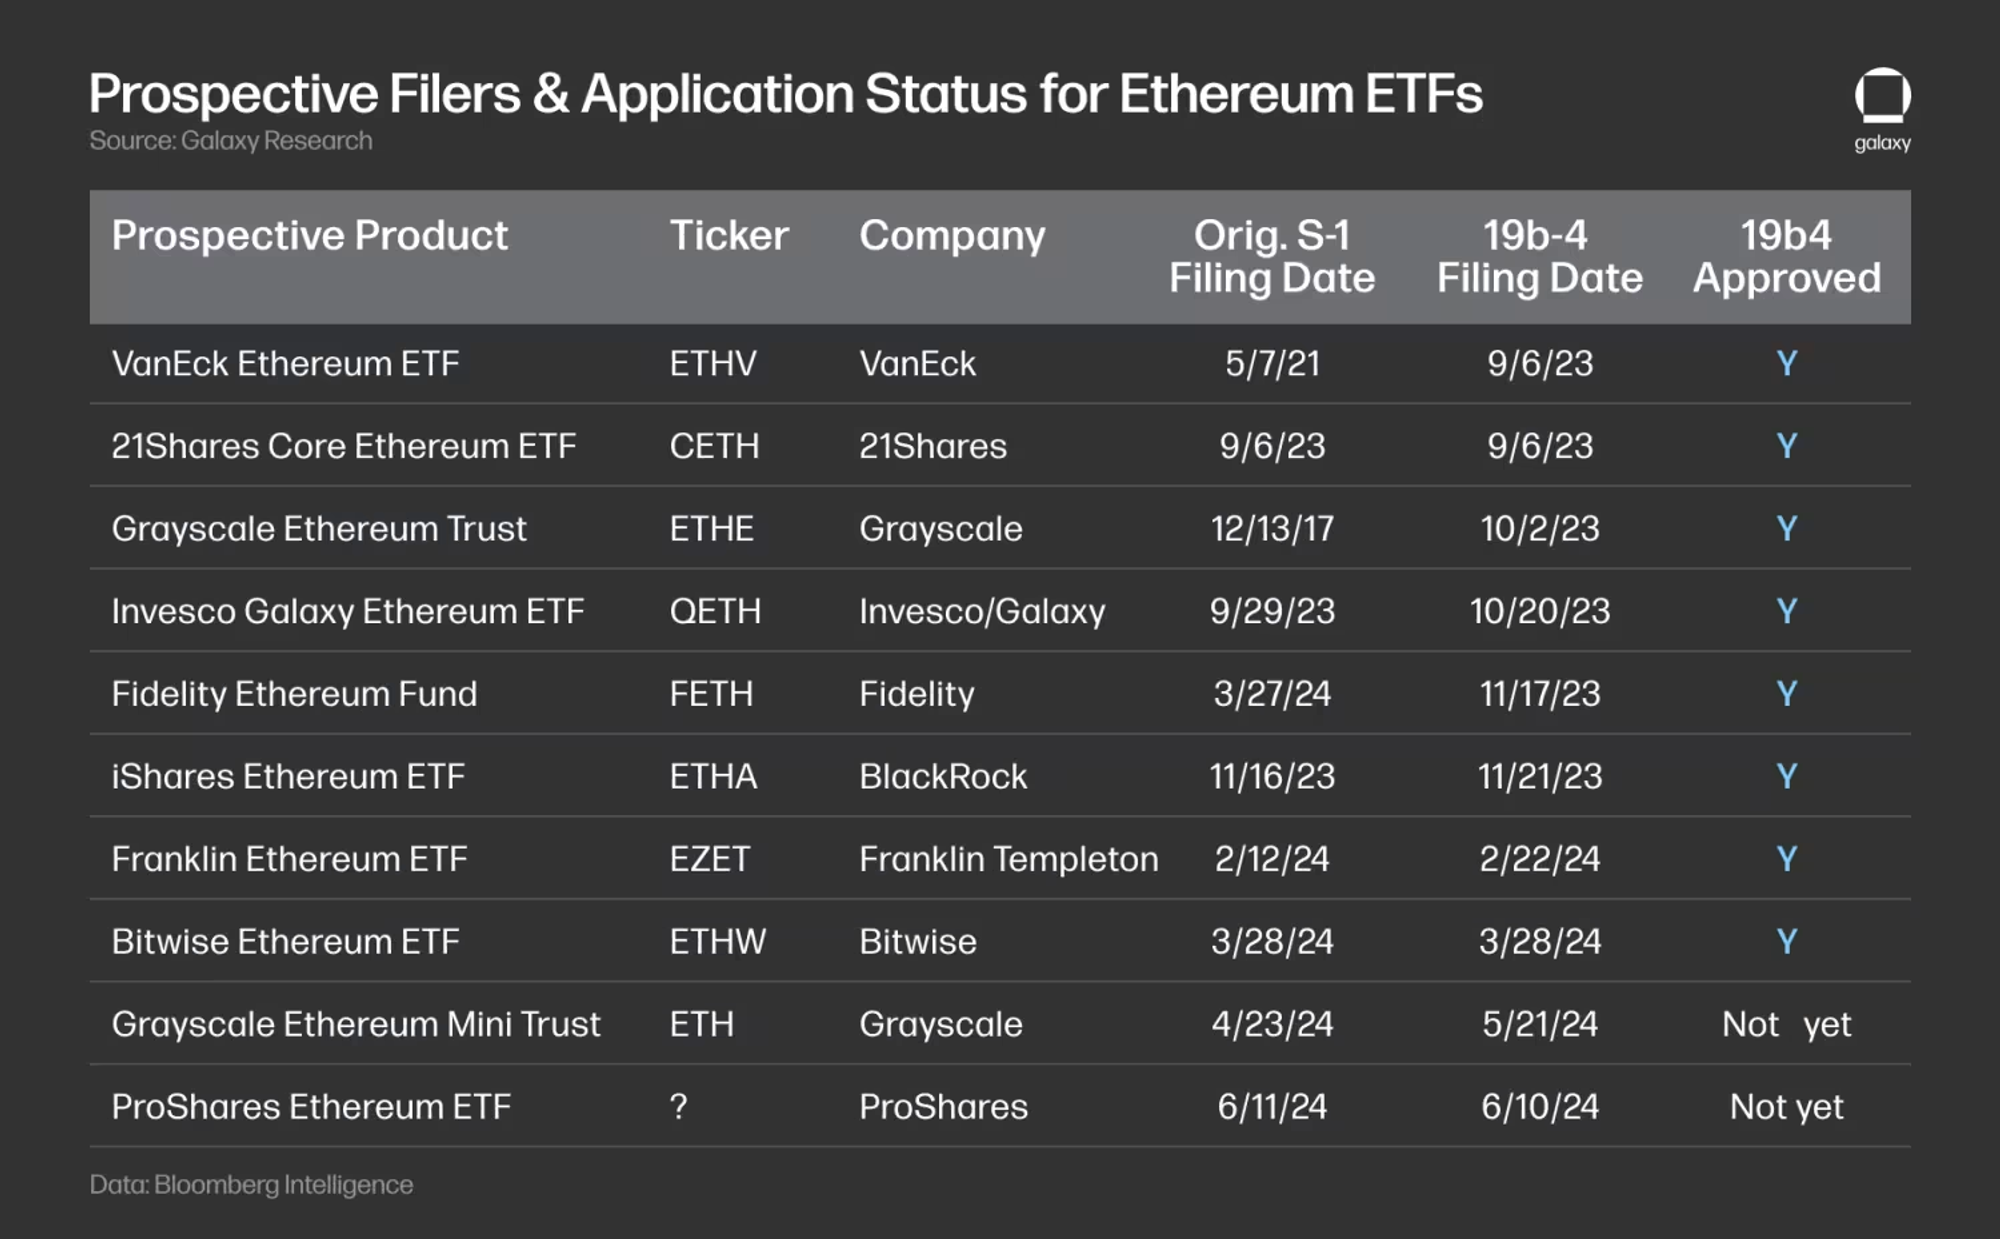Click the VanEck Ethereum ETF row name
This screenshot has width=2000, height=1239.
[285, 364]
